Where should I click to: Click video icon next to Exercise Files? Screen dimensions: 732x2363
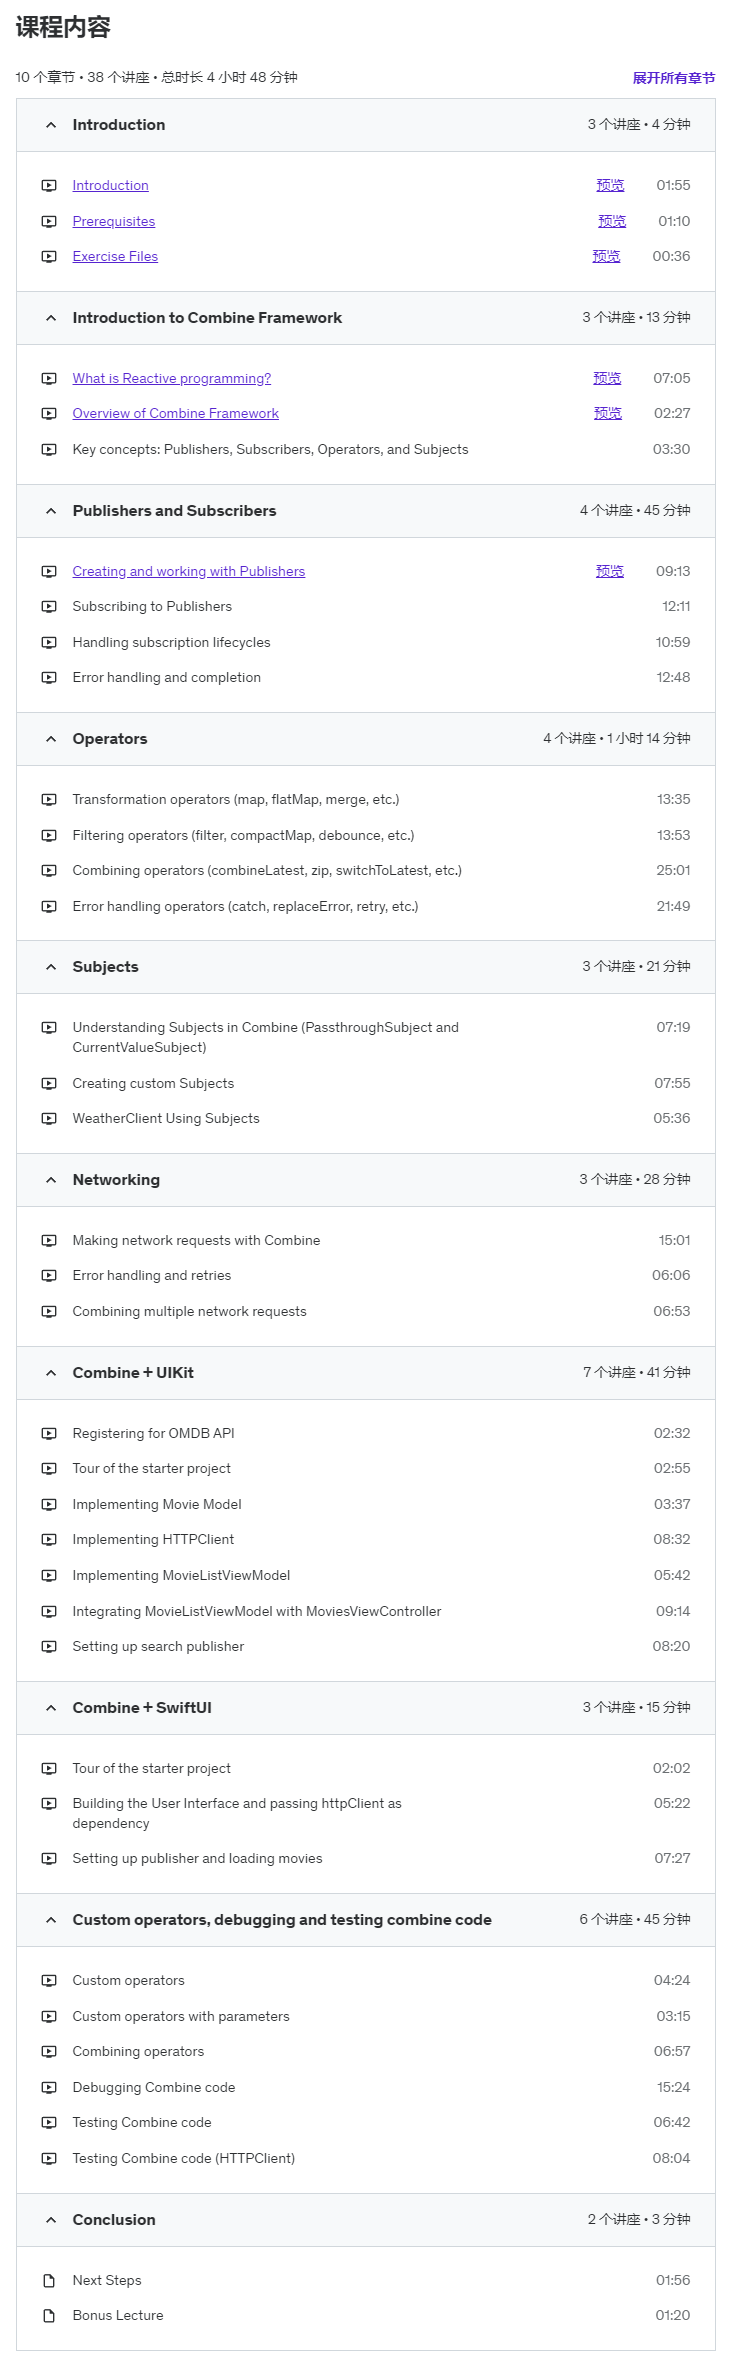(49, 257)
